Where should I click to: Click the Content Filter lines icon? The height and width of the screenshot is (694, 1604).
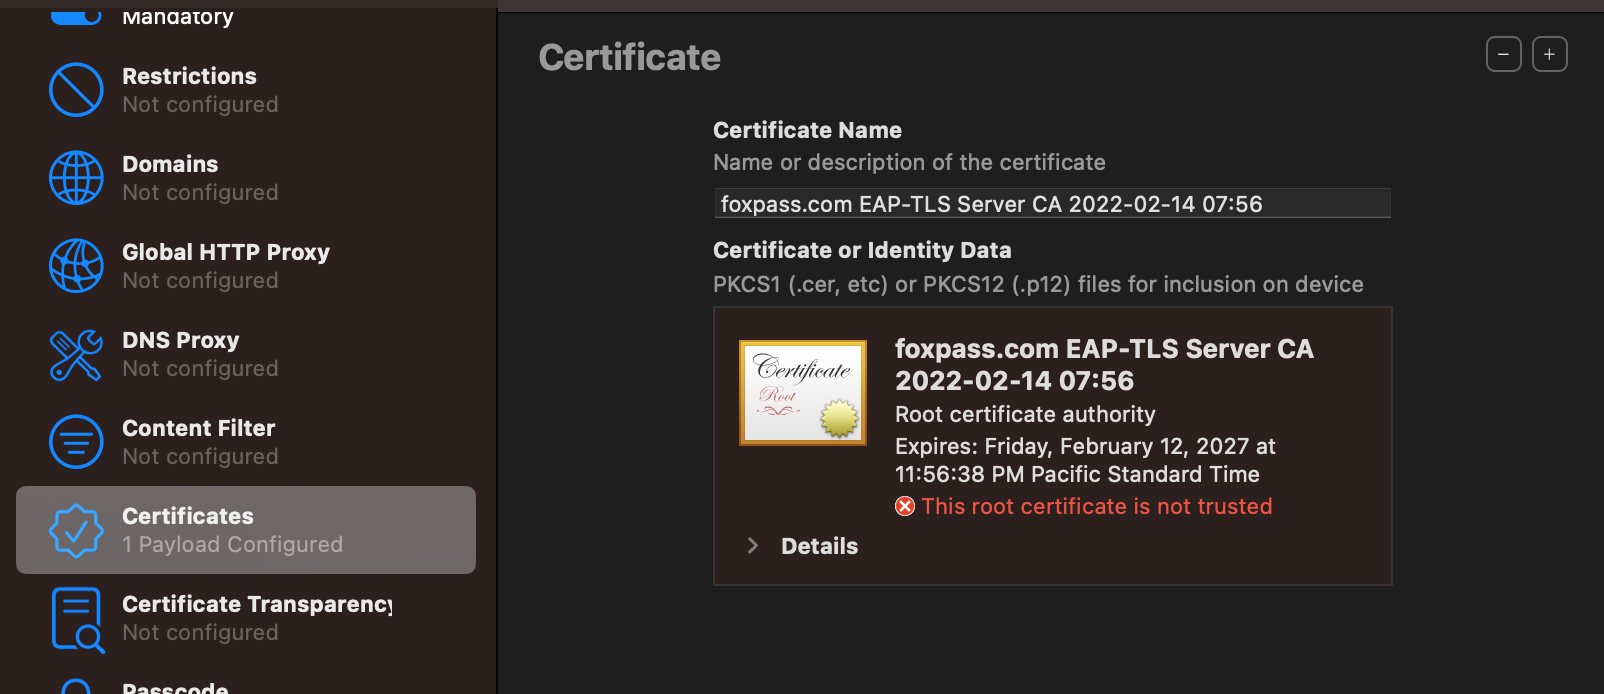[76, 442]
